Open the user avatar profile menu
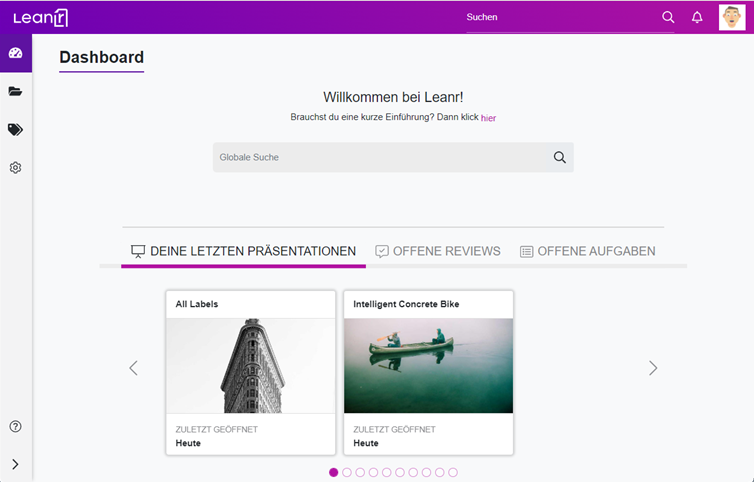754x482 pixels. click(x=732, y=17)
